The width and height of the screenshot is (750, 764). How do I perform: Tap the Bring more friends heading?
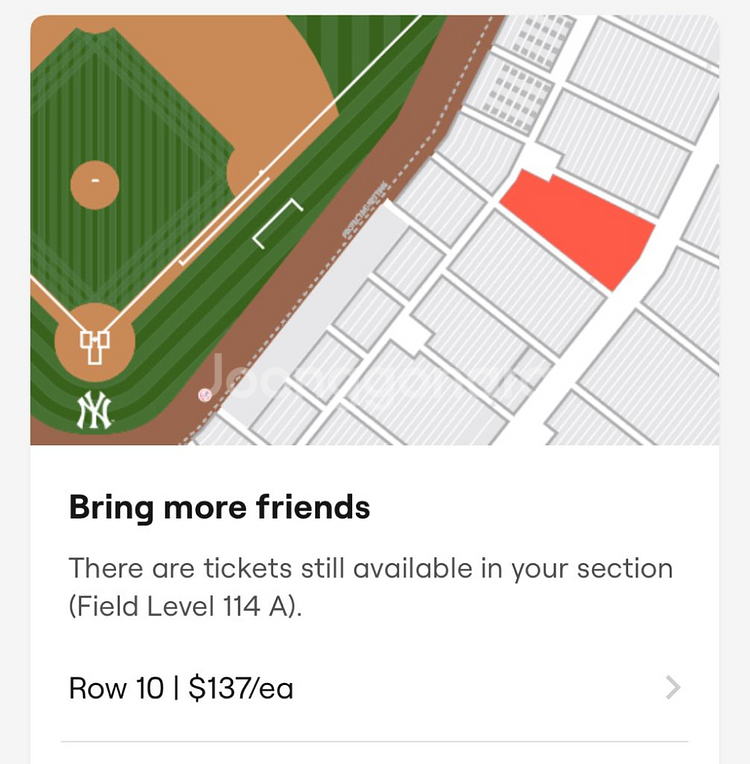coord(219,507)
